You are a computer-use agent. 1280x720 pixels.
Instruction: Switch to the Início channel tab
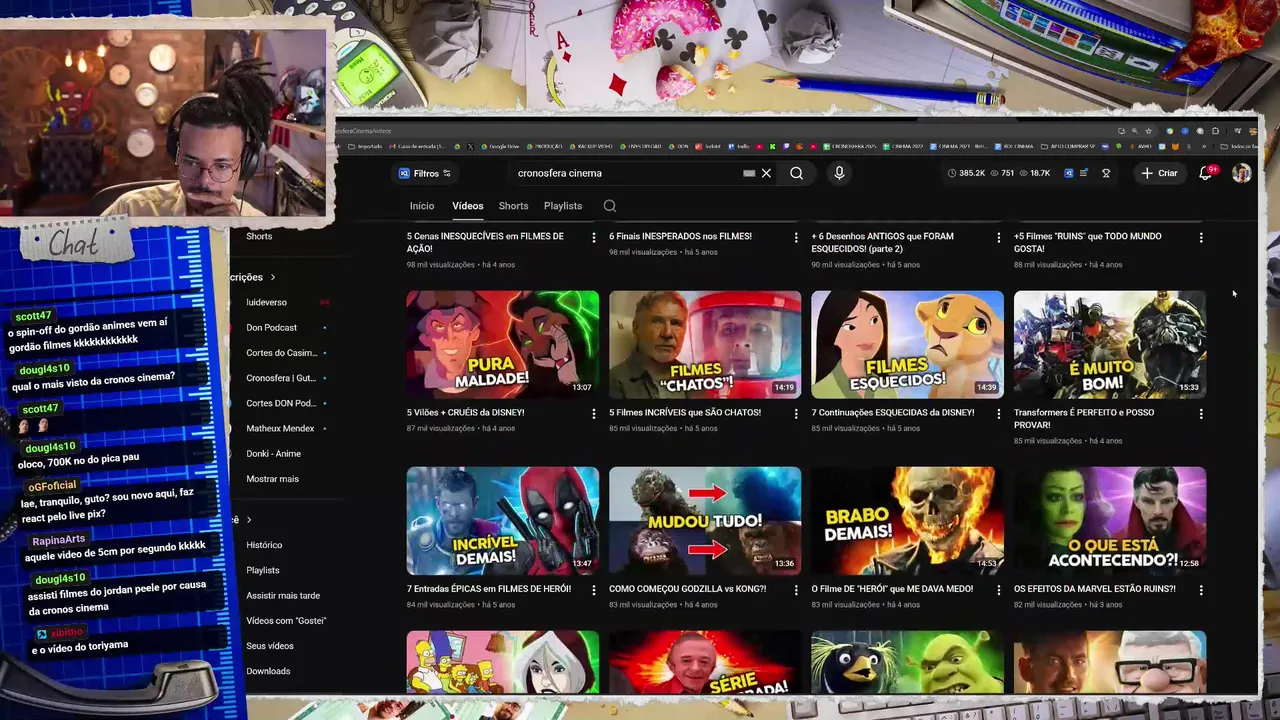click(422, 206)
